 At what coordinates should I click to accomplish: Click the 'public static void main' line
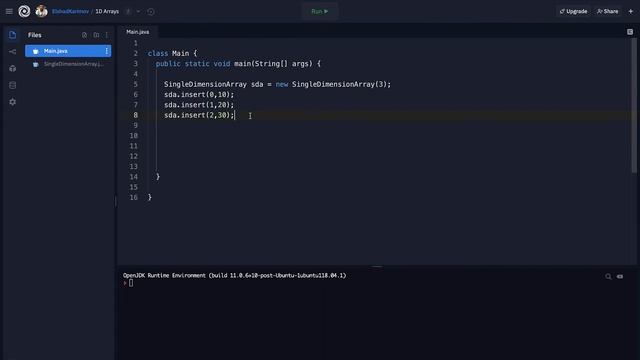coord(238,64)
